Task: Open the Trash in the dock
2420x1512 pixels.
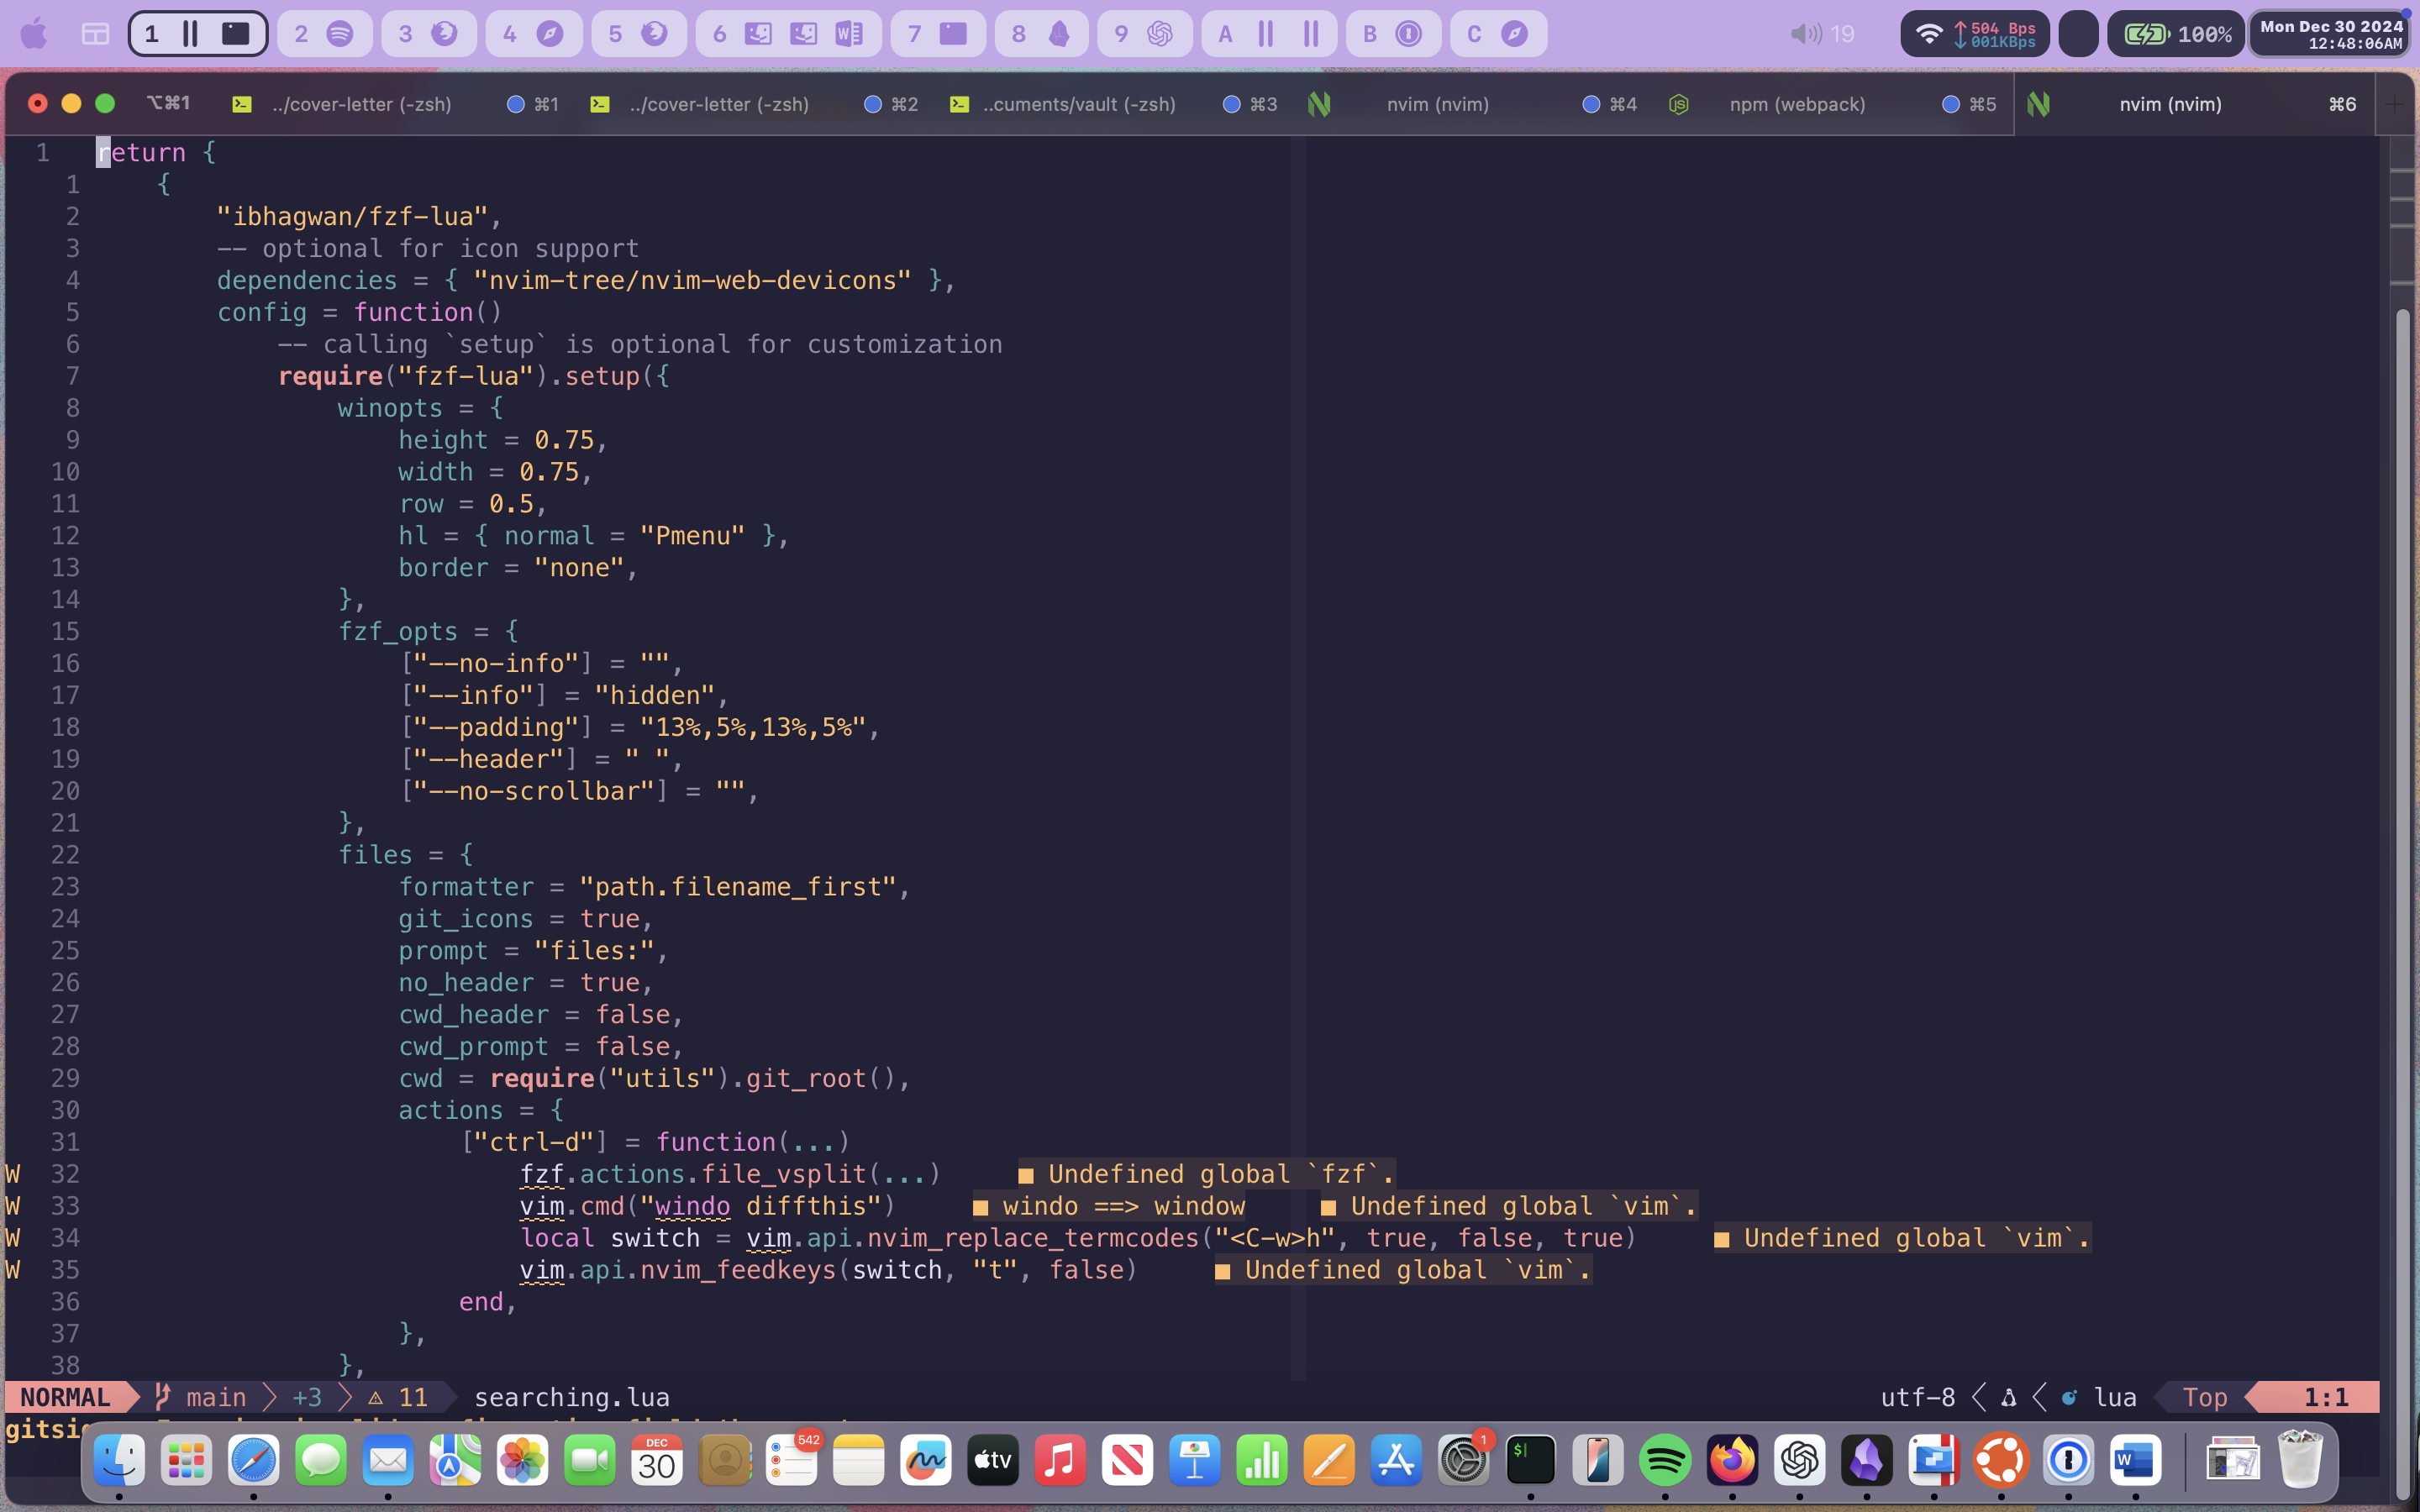Action: click(2300, 1461)
